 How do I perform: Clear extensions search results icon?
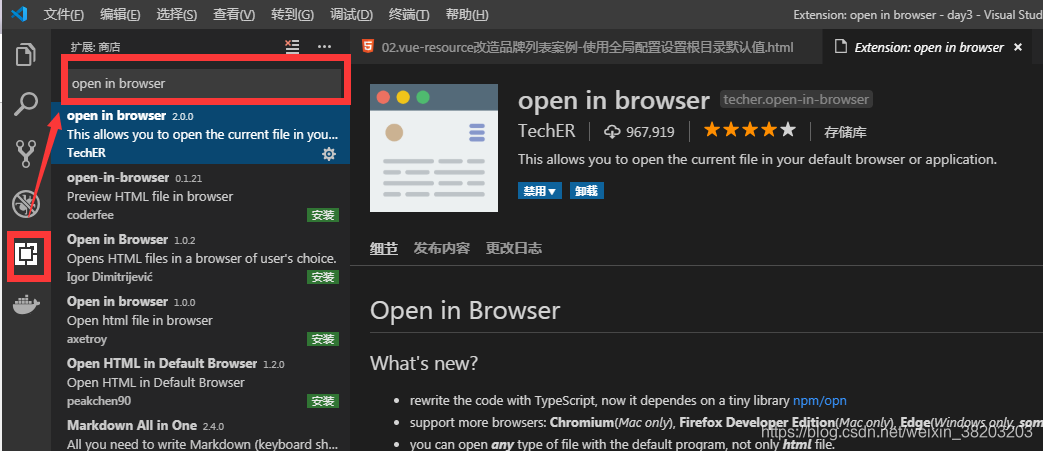pos(292,47)
